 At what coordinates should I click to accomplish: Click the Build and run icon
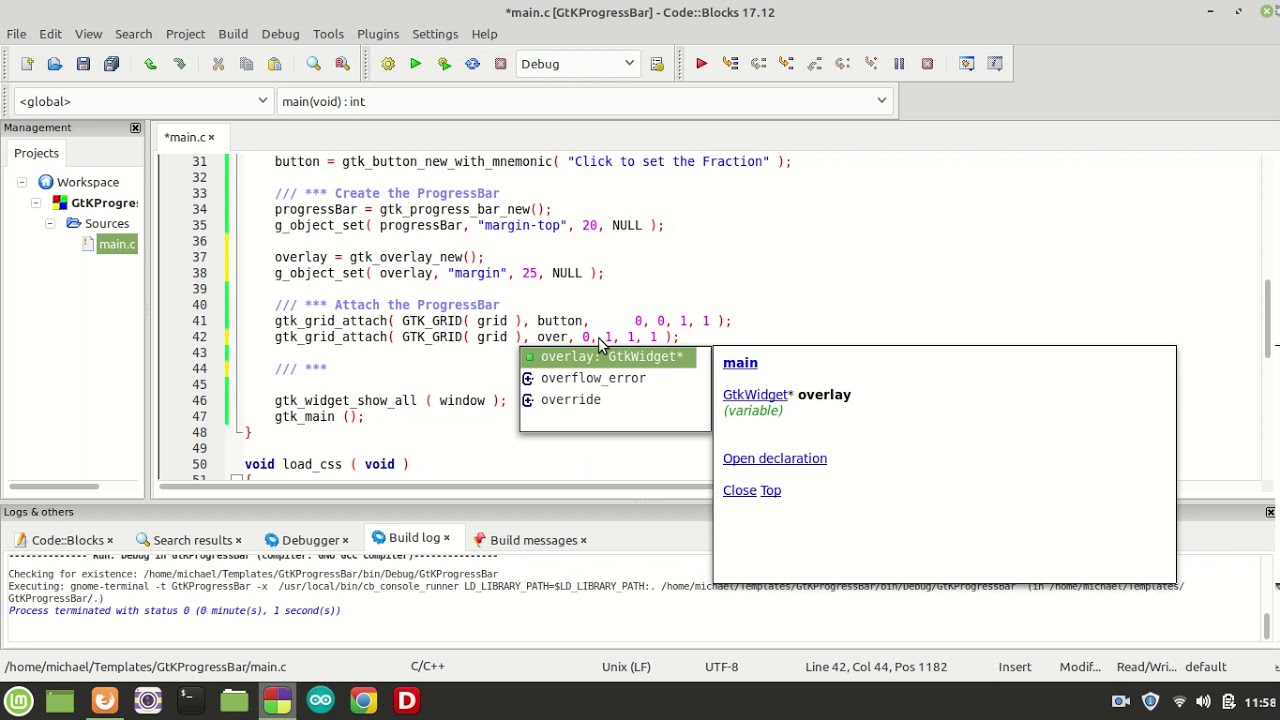pyautogui.click(x=444, y=64)
